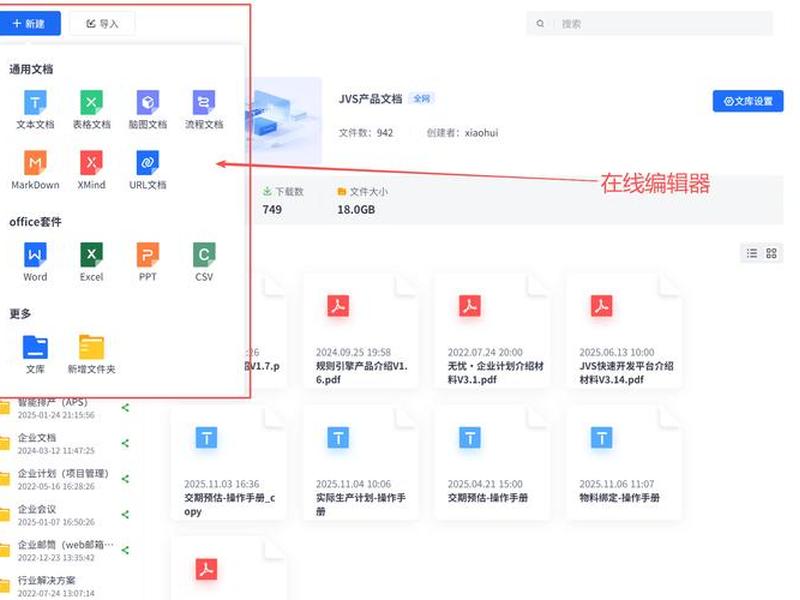Open 规则引擎产品介绍V1.6.pdf file card
Viewport: 800px width, 600px height.
point(361,331)
